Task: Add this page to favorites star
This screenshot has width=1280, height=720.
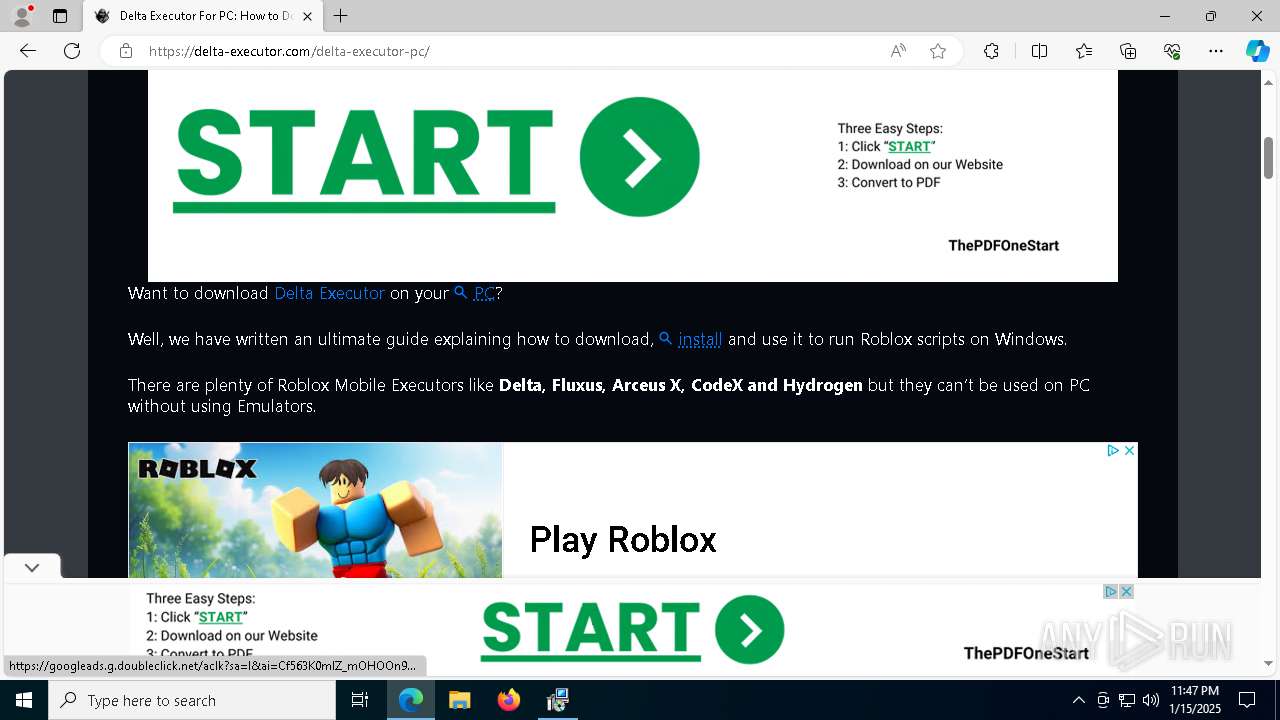Action: [x=938, y=51]
